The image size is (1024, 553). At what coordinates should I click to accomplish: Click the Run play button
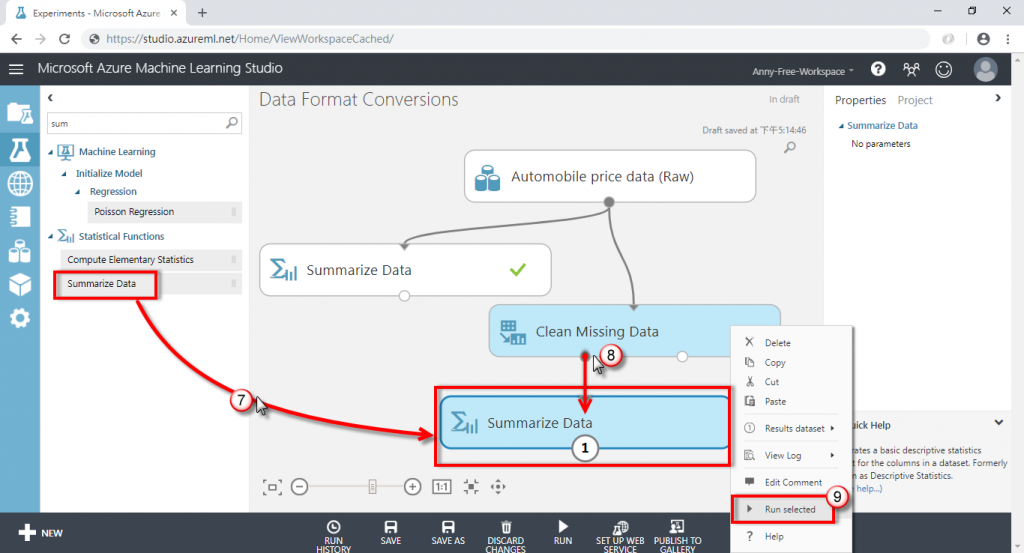(x=563, y=533)
